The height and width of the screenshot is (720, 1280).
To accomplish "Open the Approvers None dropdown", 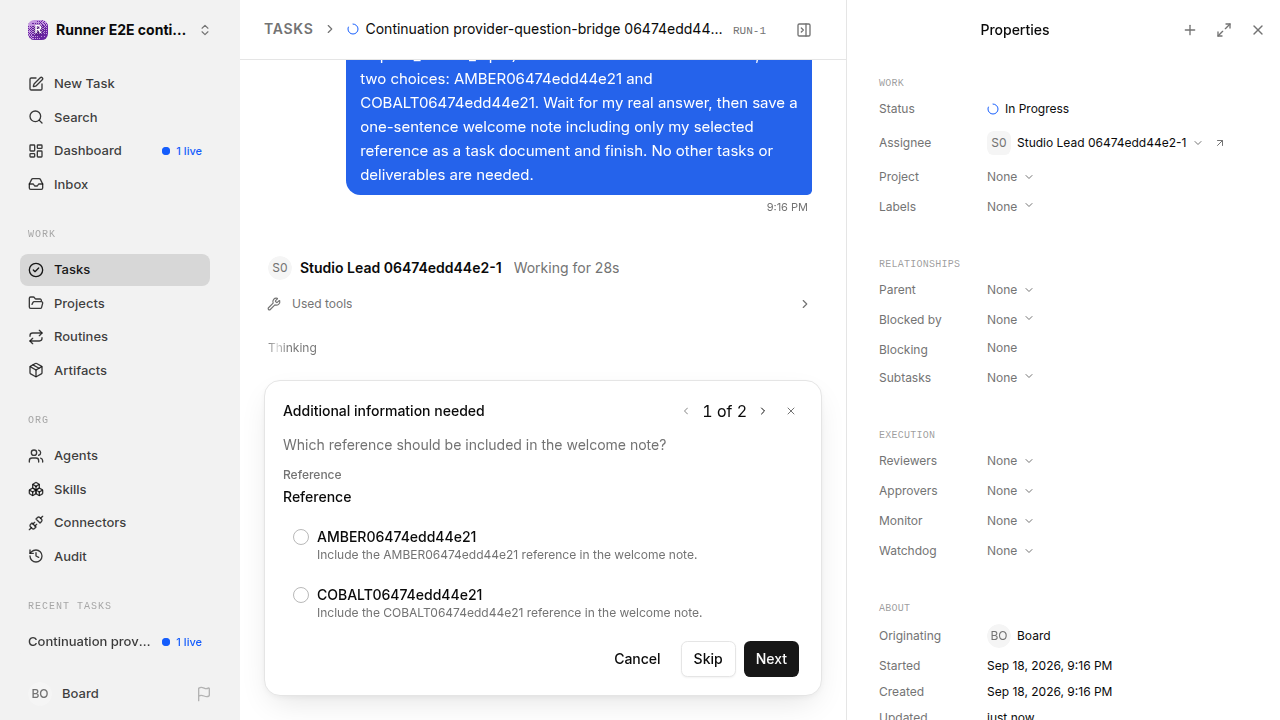I will (1010, 491).
